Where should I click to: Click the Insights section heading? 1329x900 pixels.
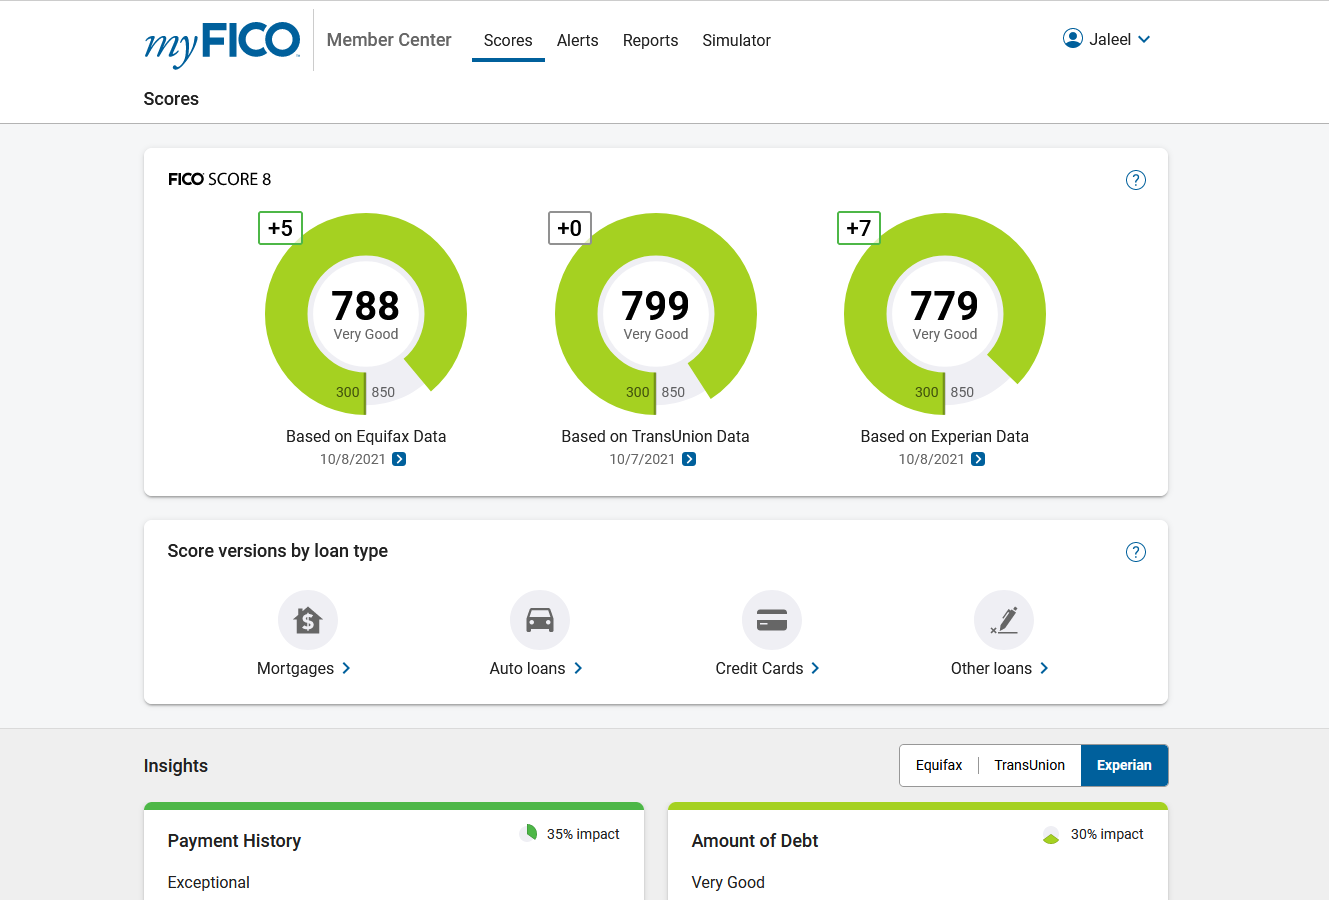point(176,766)
